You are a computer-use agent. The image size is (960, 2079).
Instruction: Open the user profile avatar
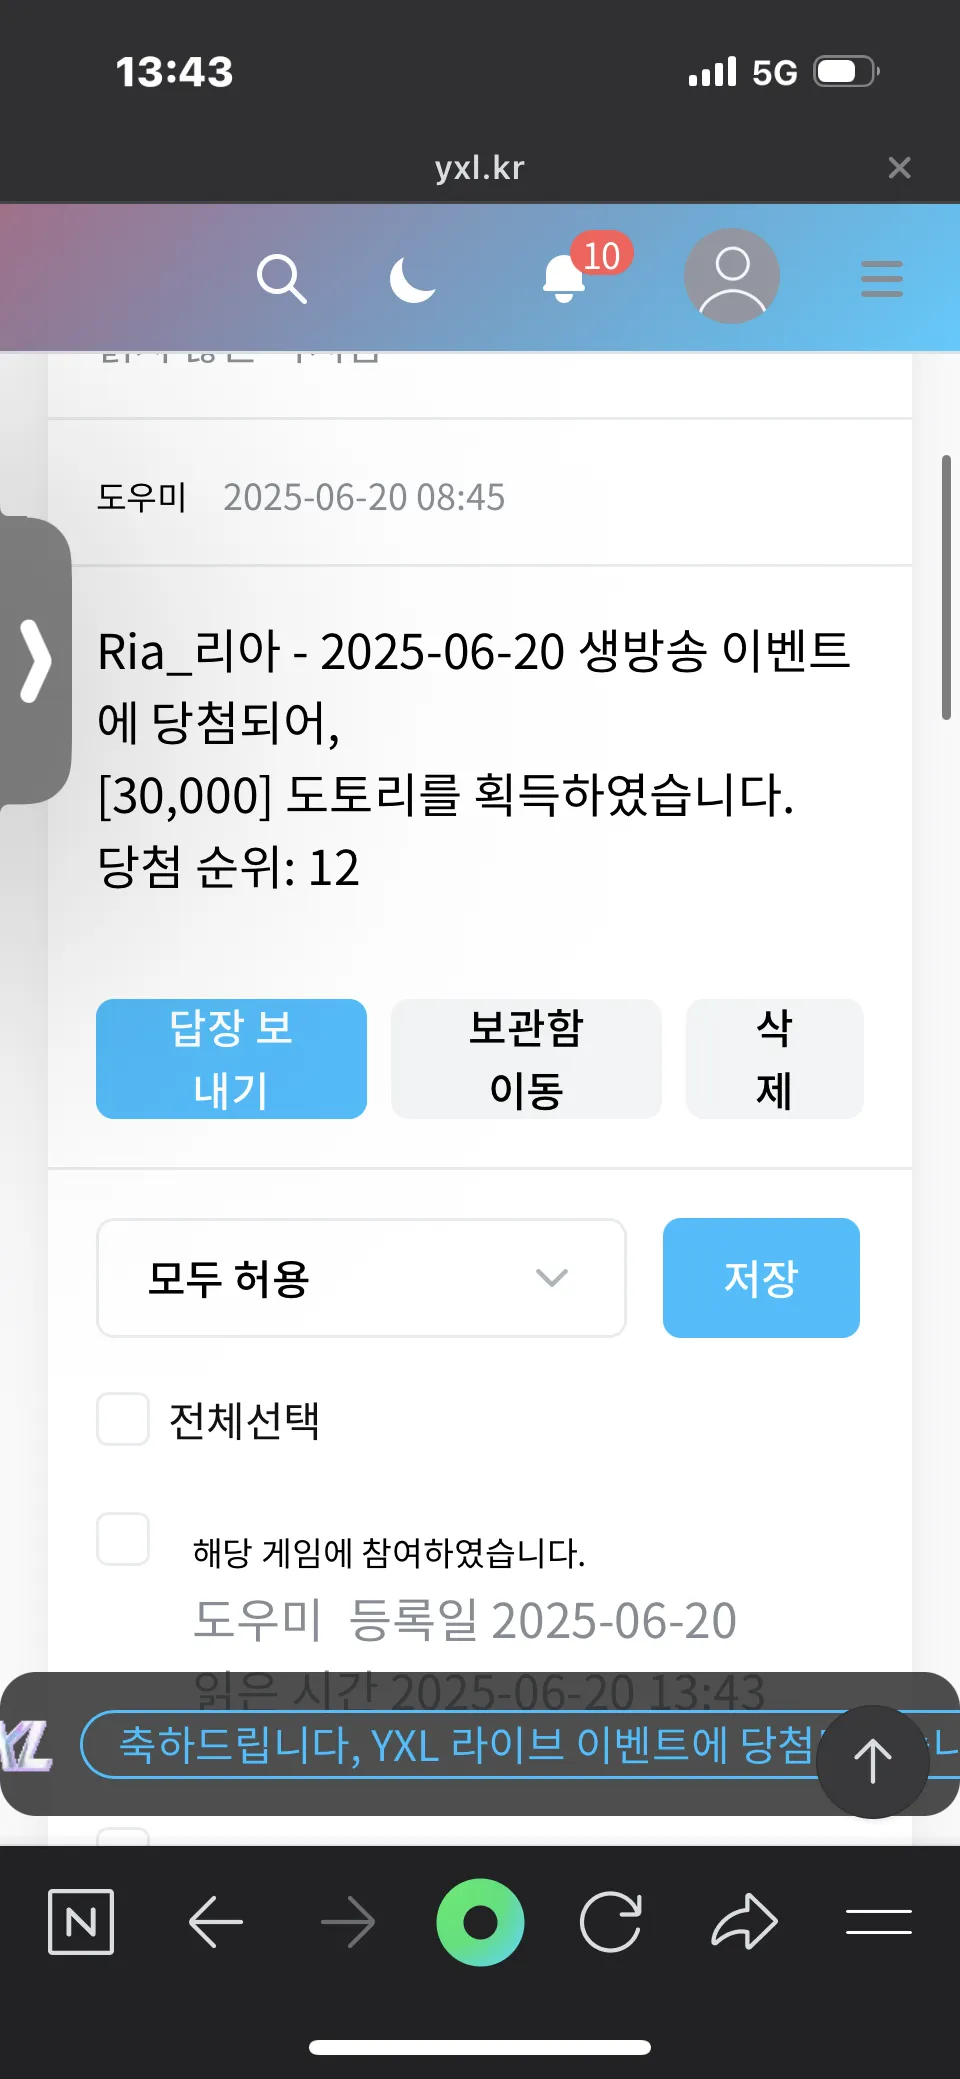click(732, 276)
